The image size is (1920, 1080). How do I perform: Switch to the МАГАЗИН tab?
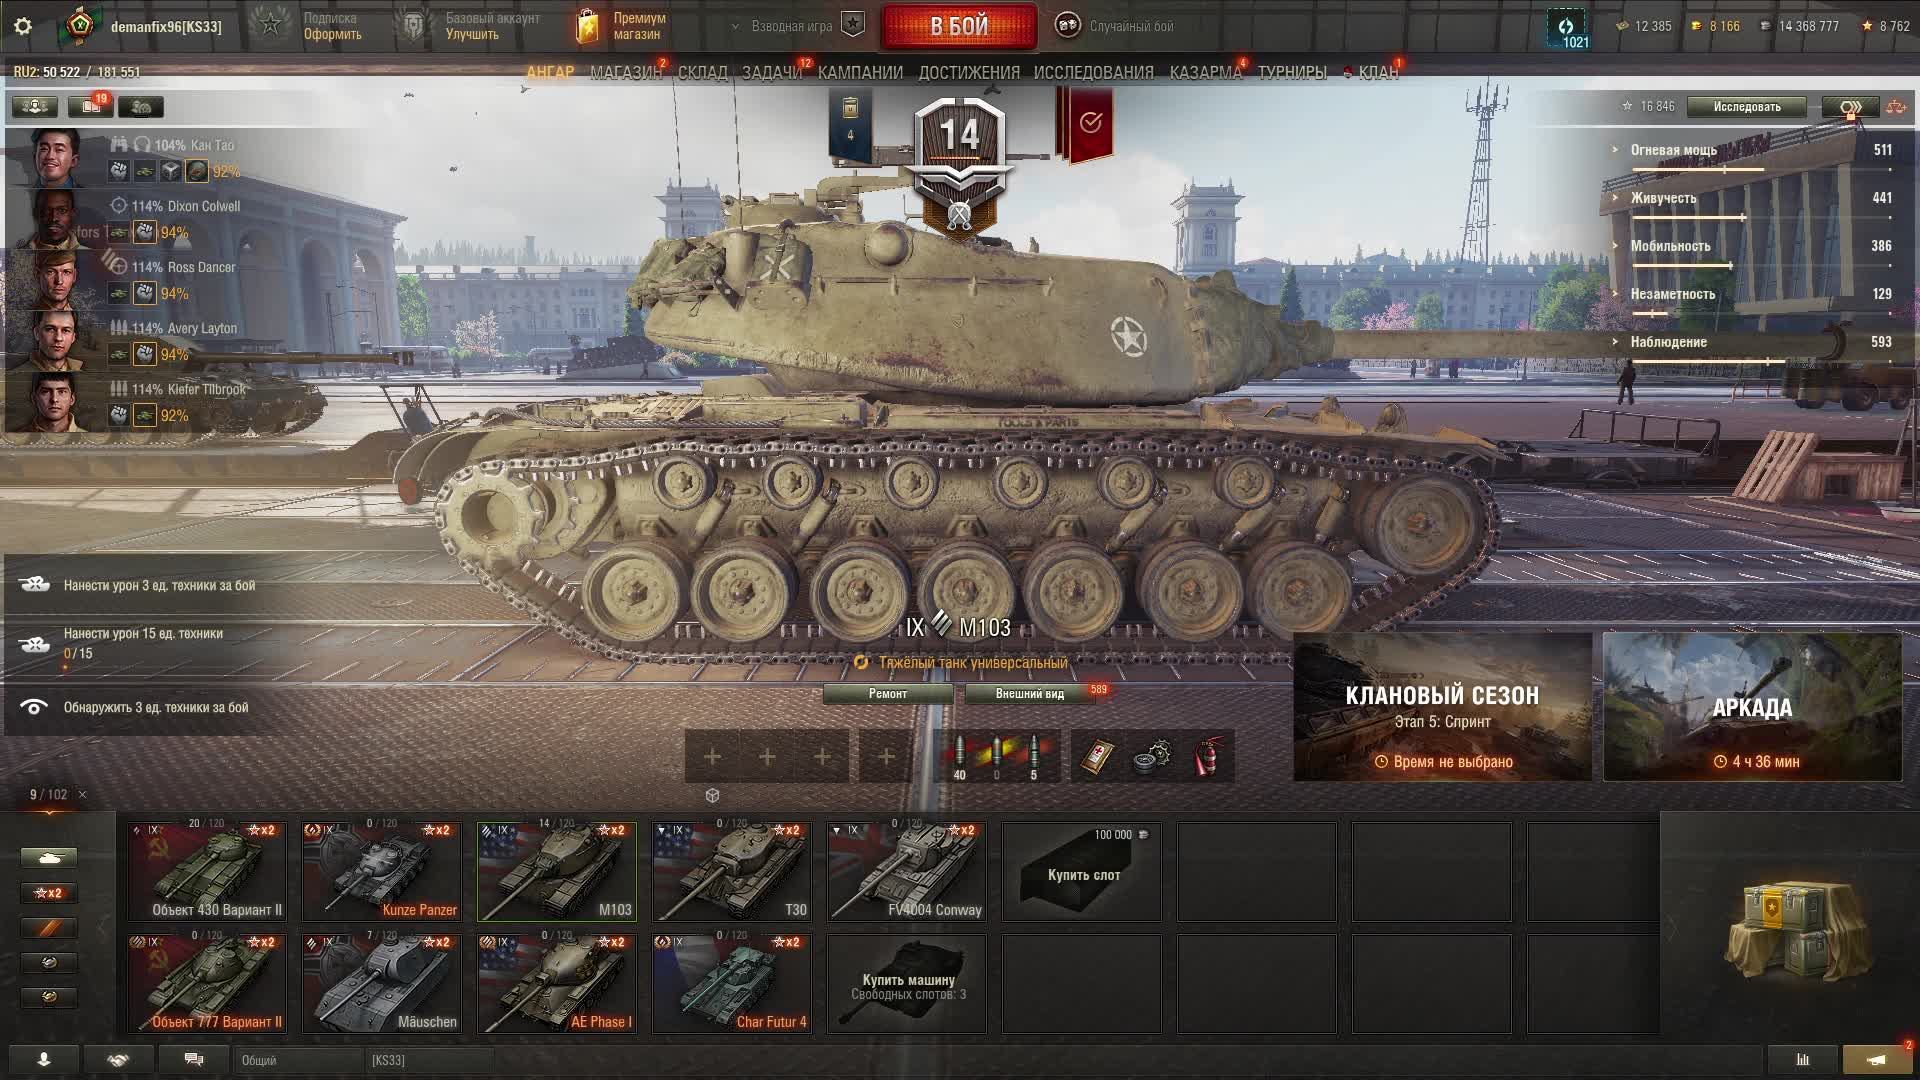[626, 72]
